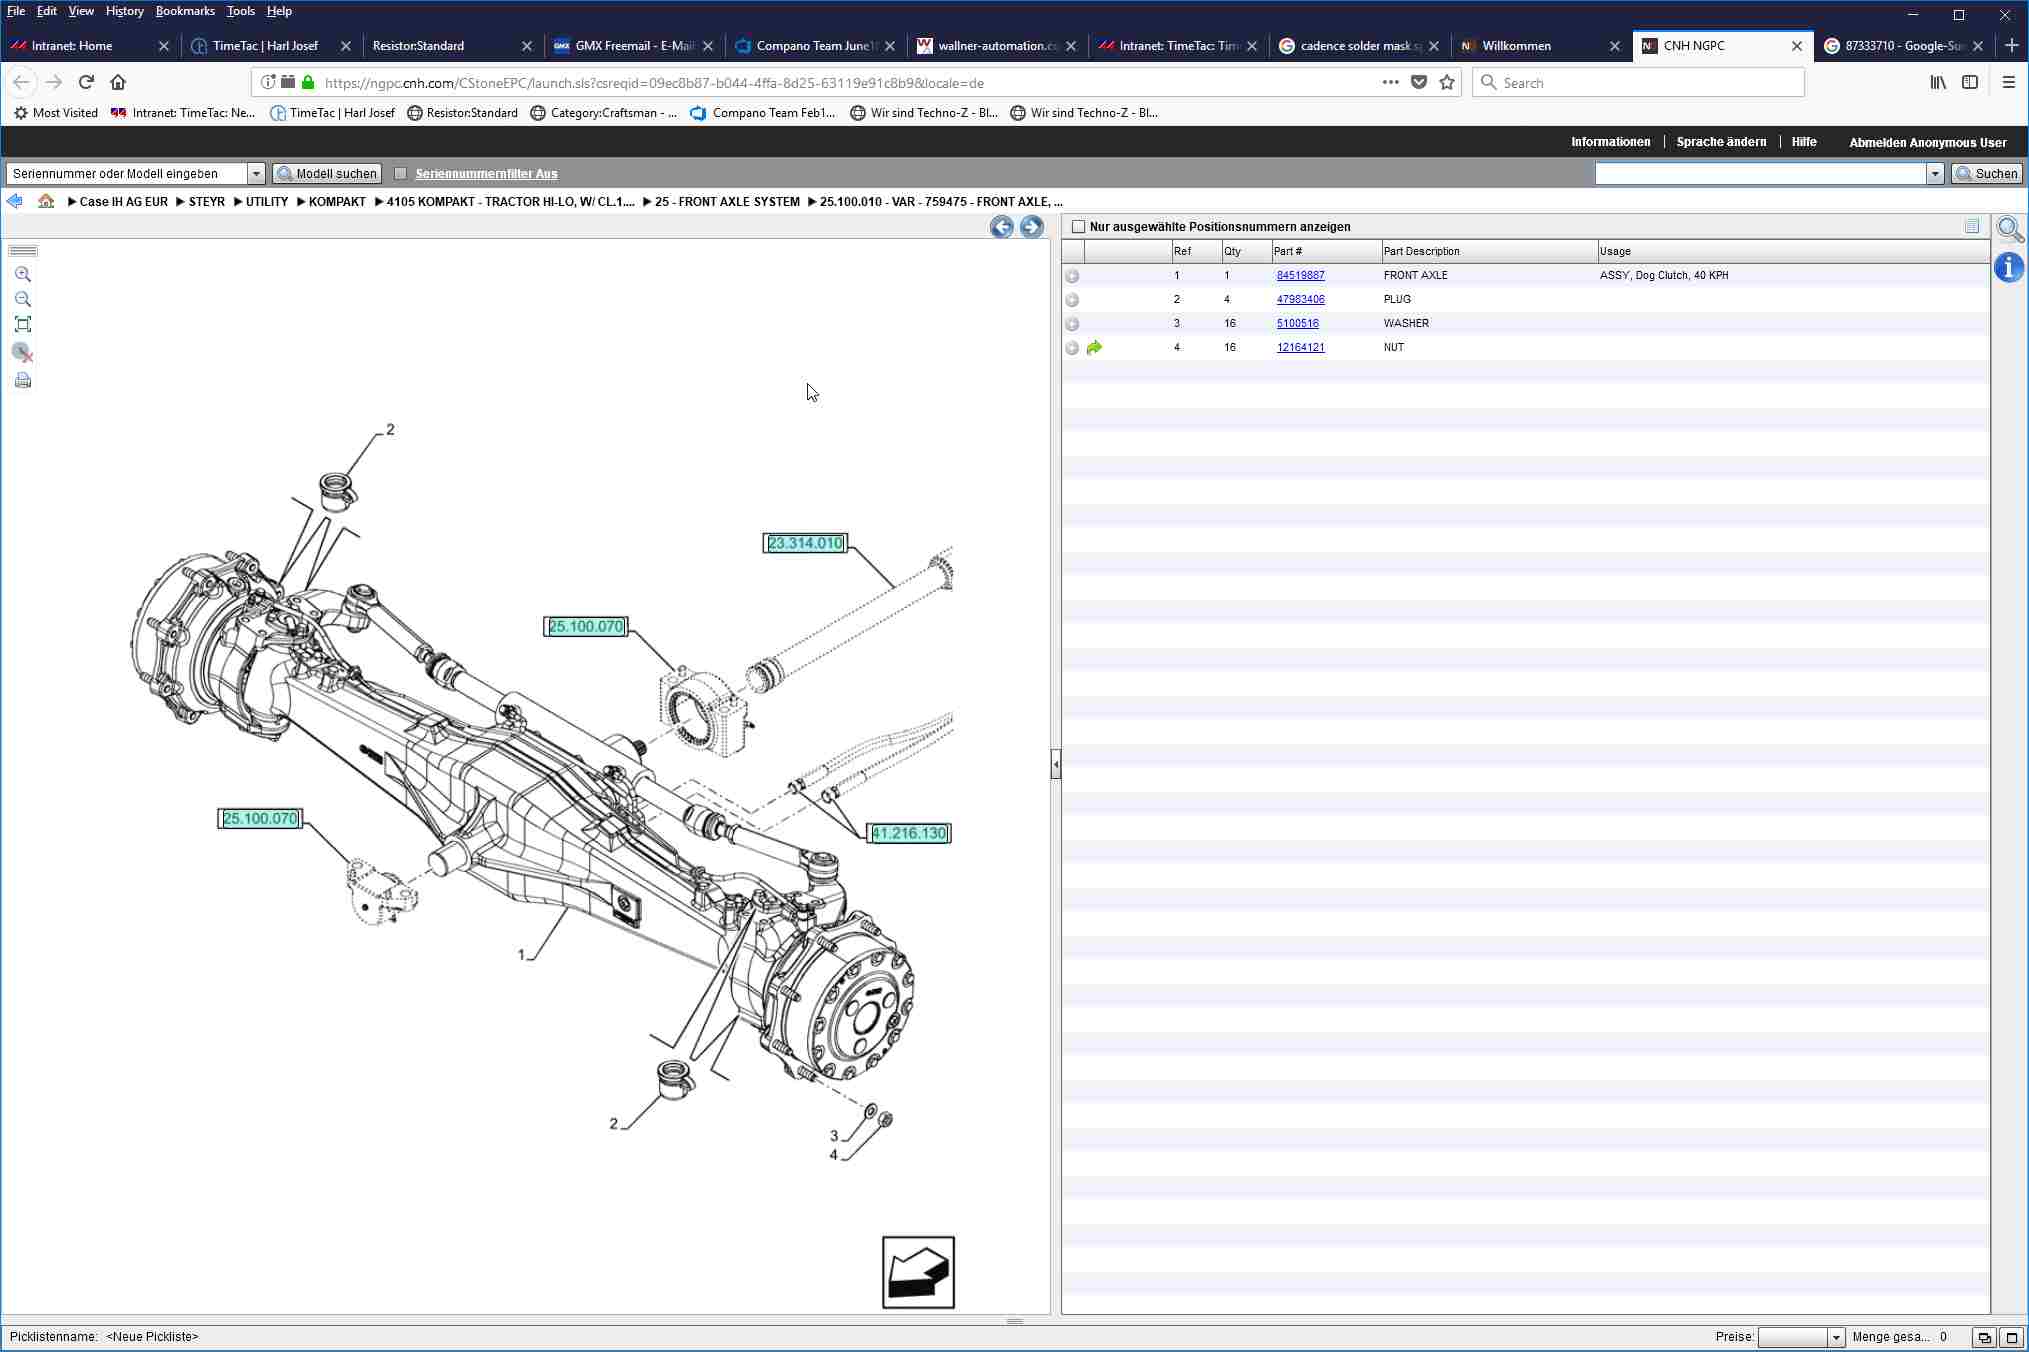Click the blue information icon on right
The height and width of the screenshot is (1352, 2029).
coord(2008,268)
